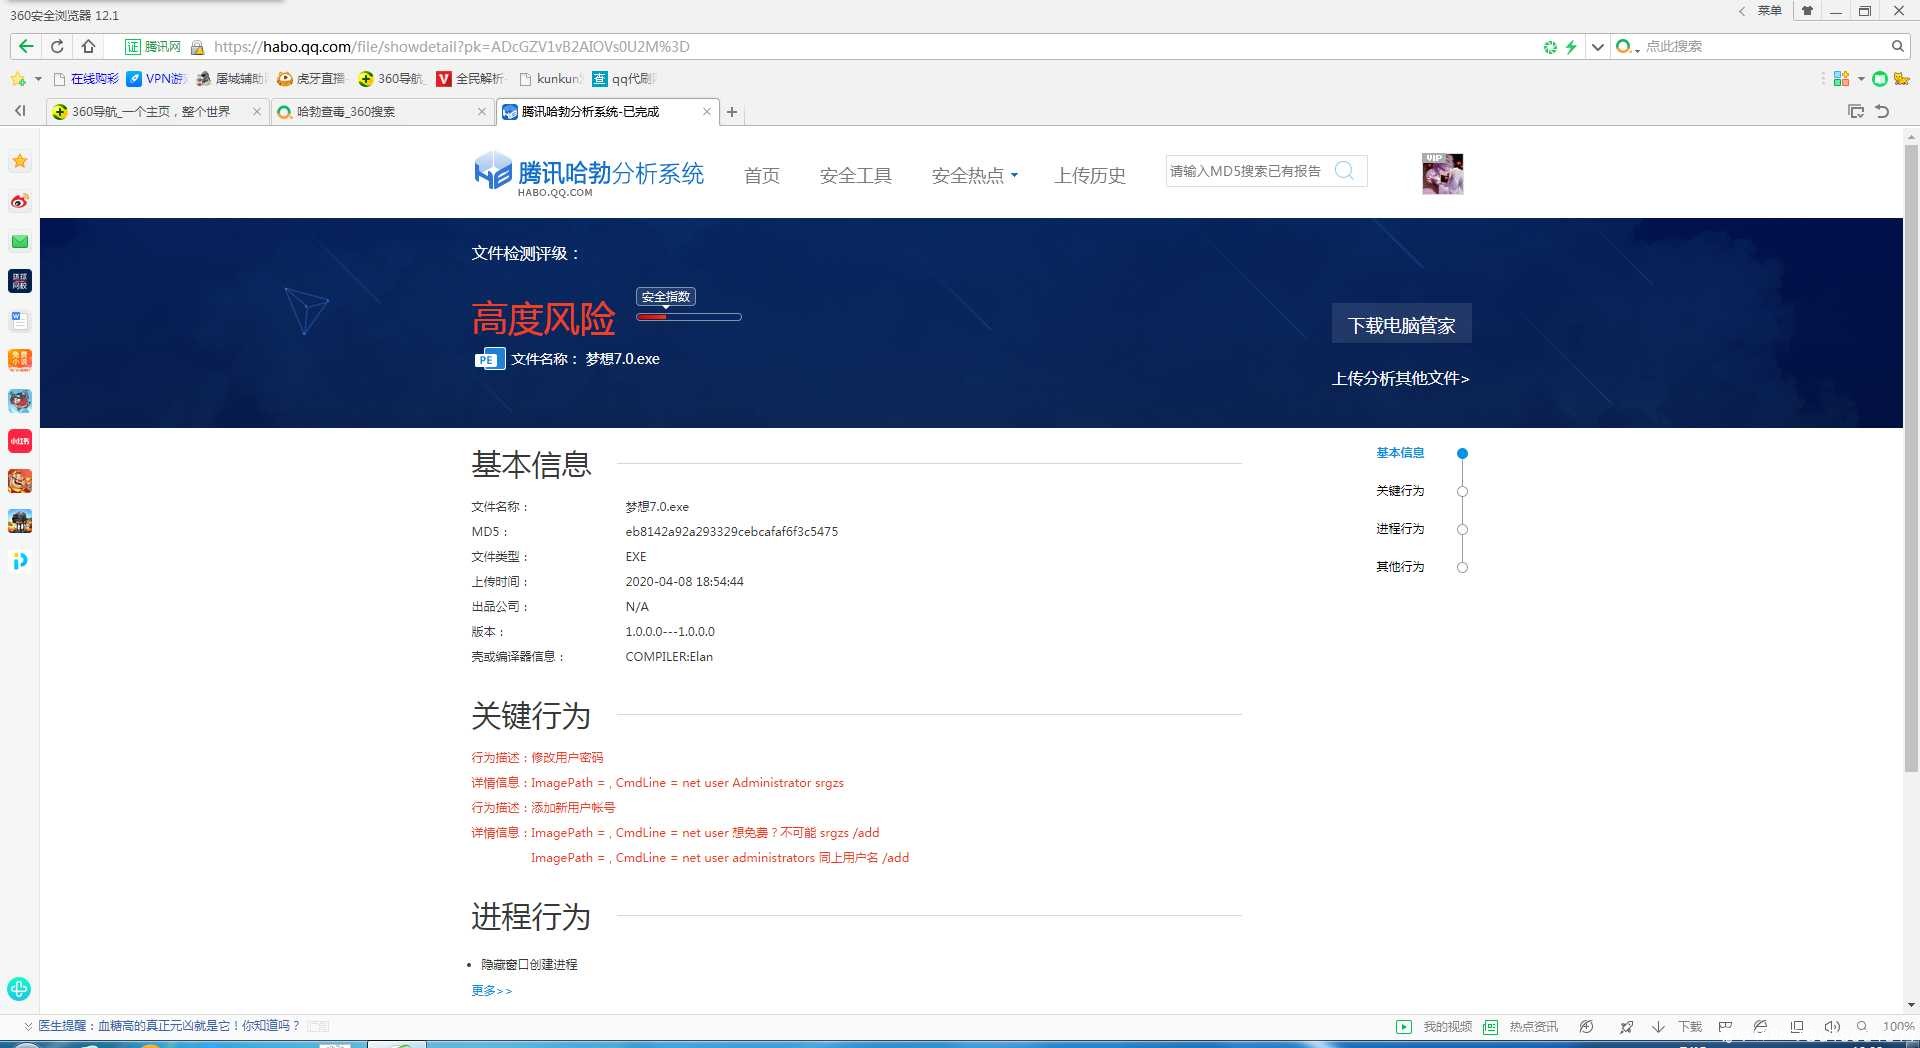Click the 腾讯哈勃分析系统 logo
The height and width of the screenshot is (1048, 1920).
click(589, 174)
